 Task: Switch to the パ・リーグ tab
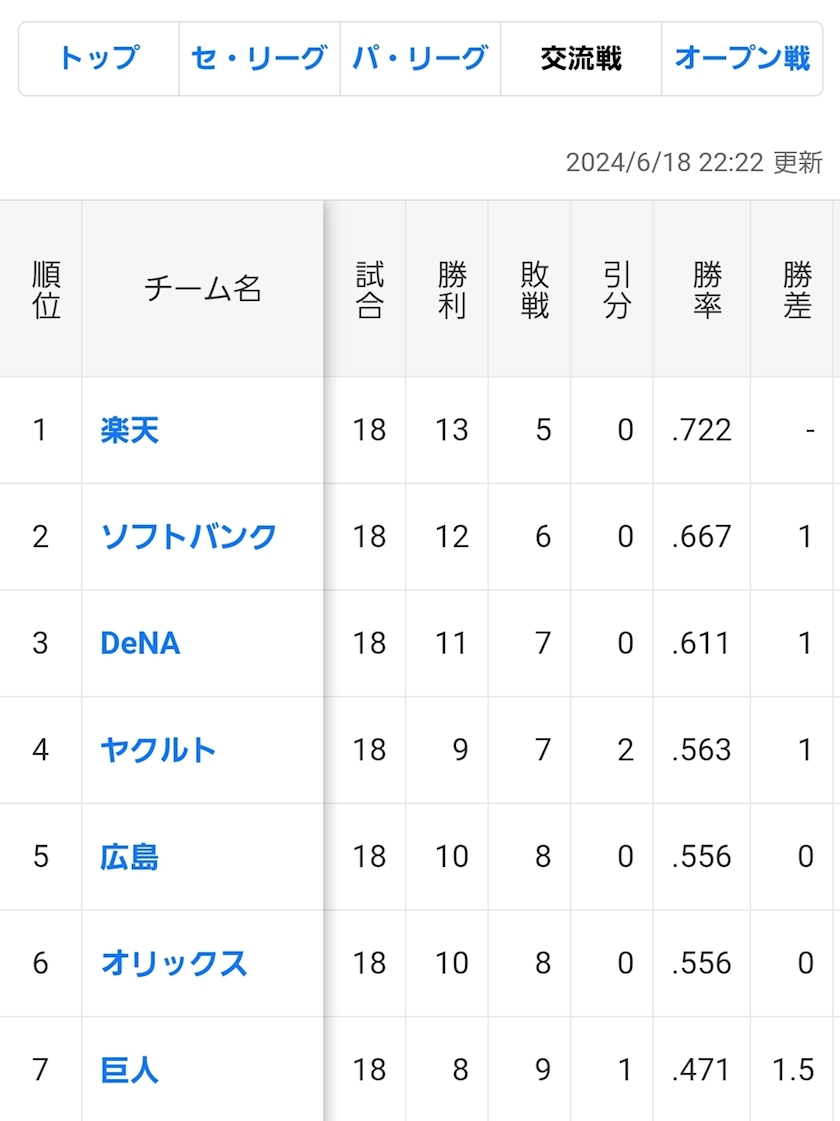420,59
